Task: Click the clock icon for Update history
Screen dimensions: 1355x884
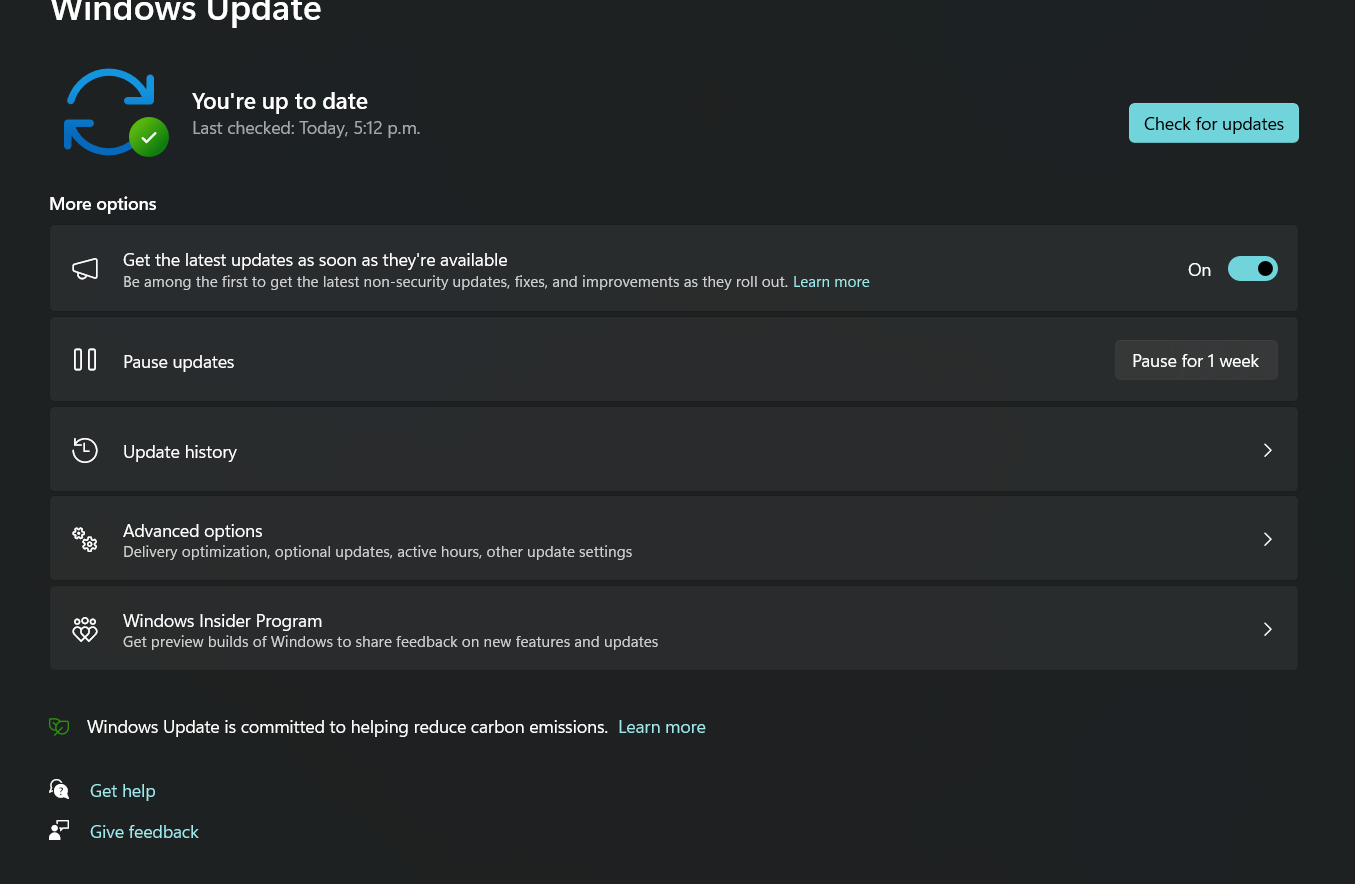Action: 85,450
